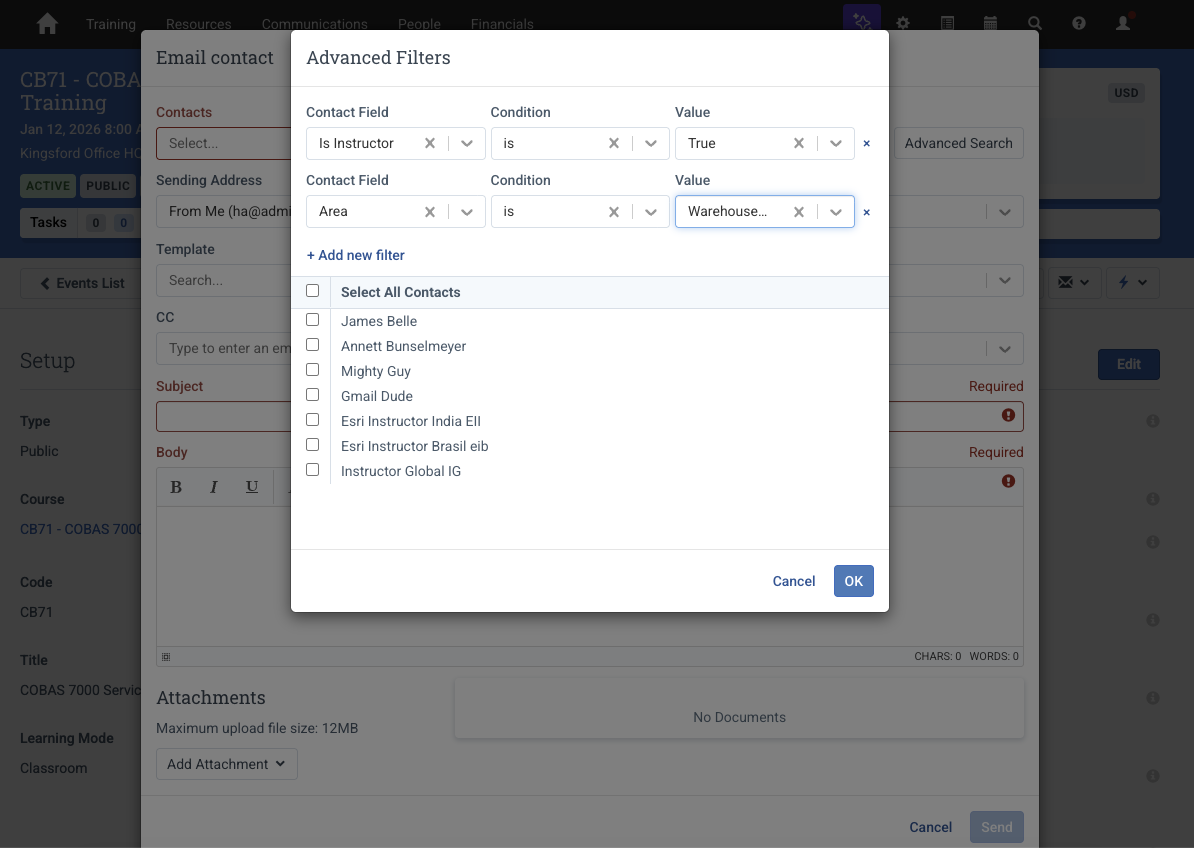Open the search magnifier in top bar
The height and width of the screenshot is (848, 1194).
click(1034, 23)
